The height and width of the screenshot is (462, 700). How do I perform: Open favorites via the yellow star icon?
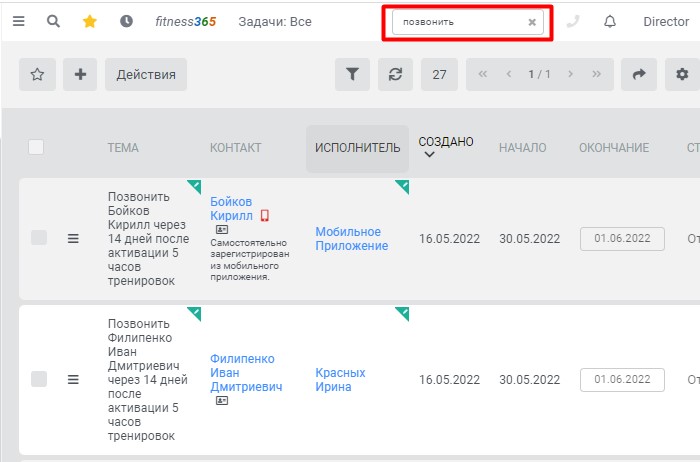[x=90, y=21]
